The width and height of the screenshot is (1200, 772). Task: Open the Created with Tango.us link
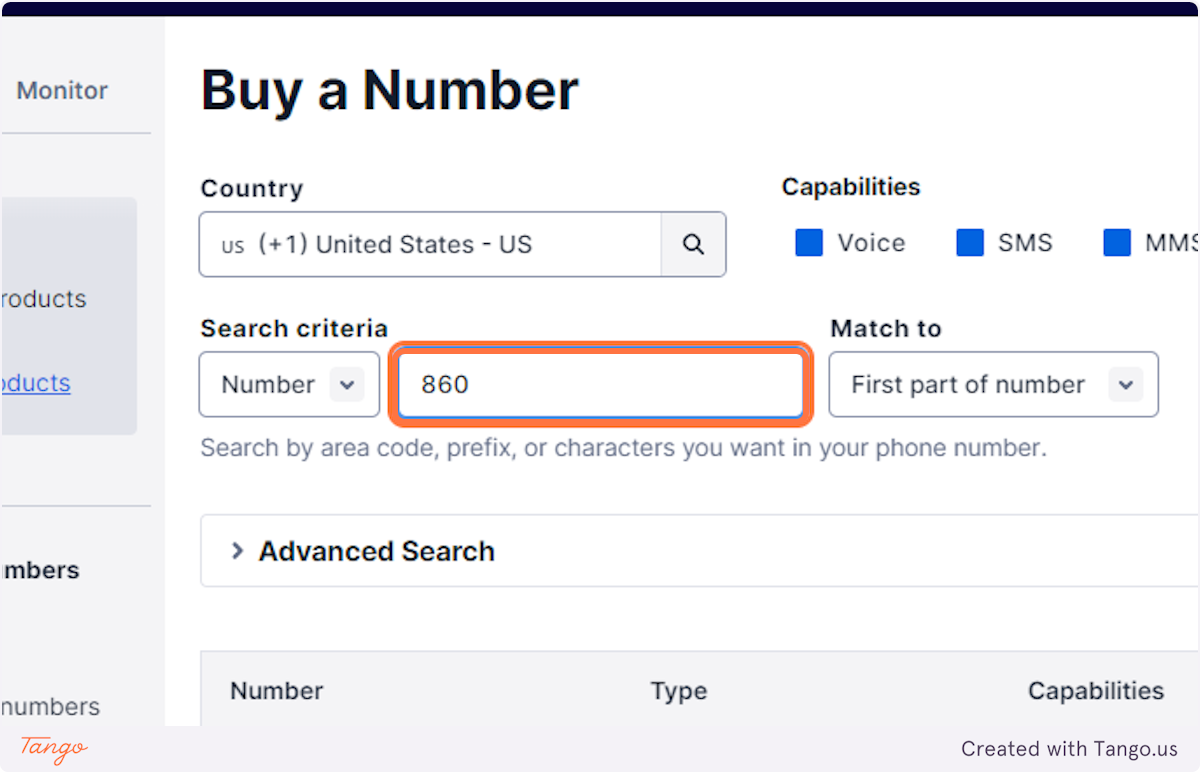coord(1070,748)
